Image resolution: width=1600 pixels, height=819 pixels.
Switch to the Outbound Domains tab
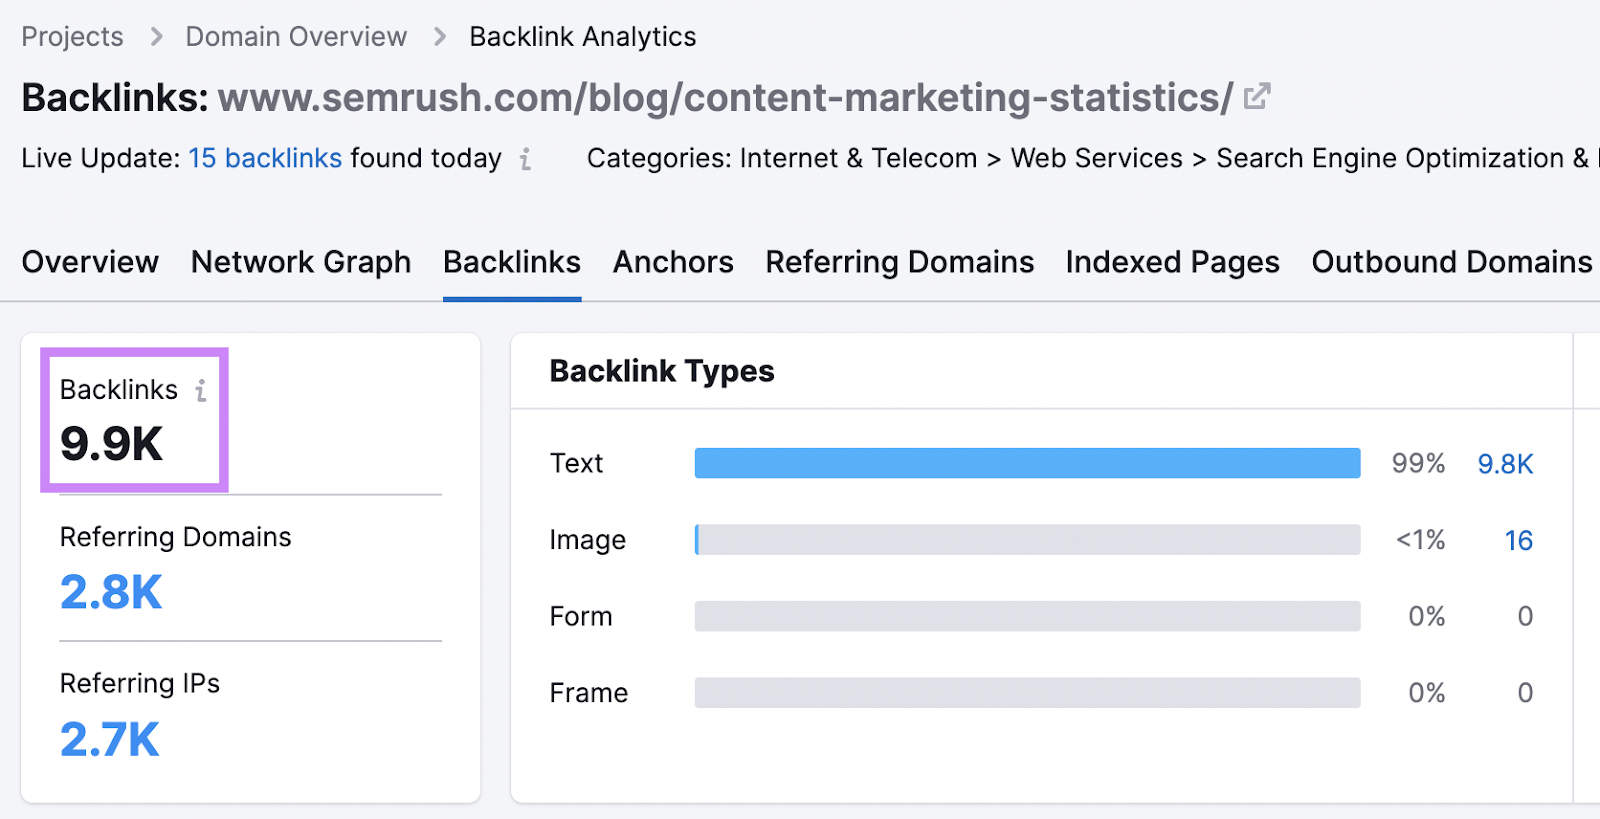click(1452, 262)
